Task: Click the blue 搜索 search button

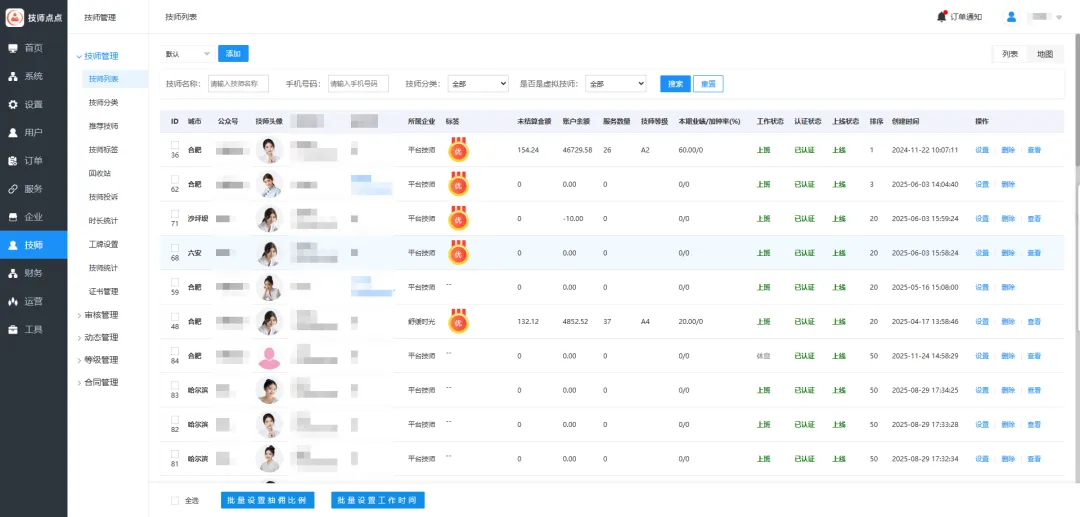Action: [x=675, y=84]
